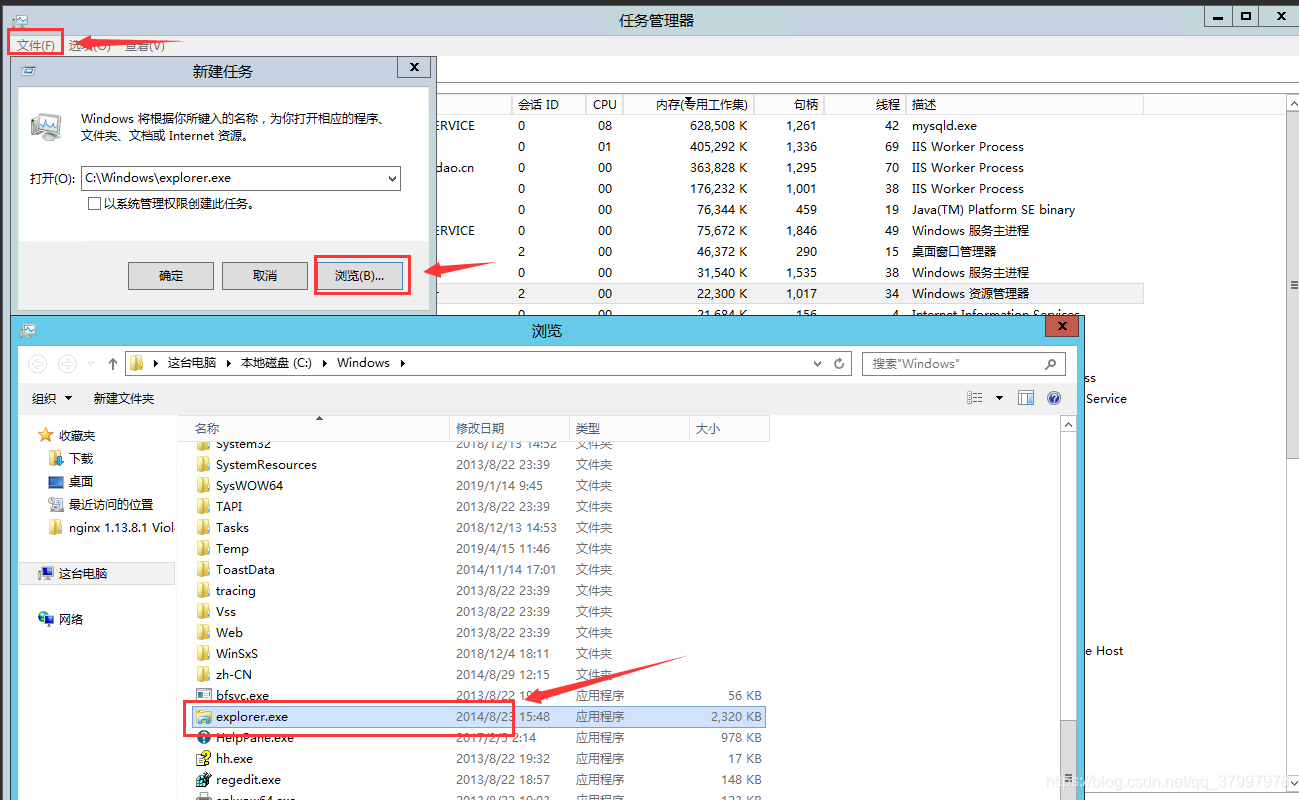Select mysqld.exe row in Task Manager
Screen dimensions: 1299x800
click(789, 126)
